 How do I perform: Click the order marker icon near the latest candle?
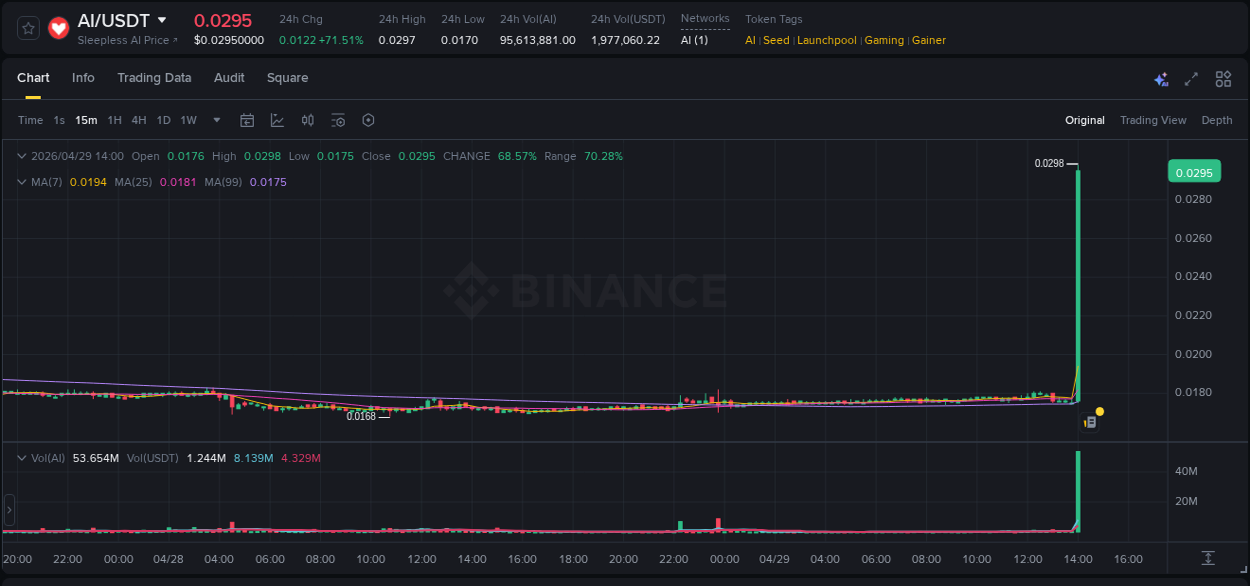click(1089, 422)
